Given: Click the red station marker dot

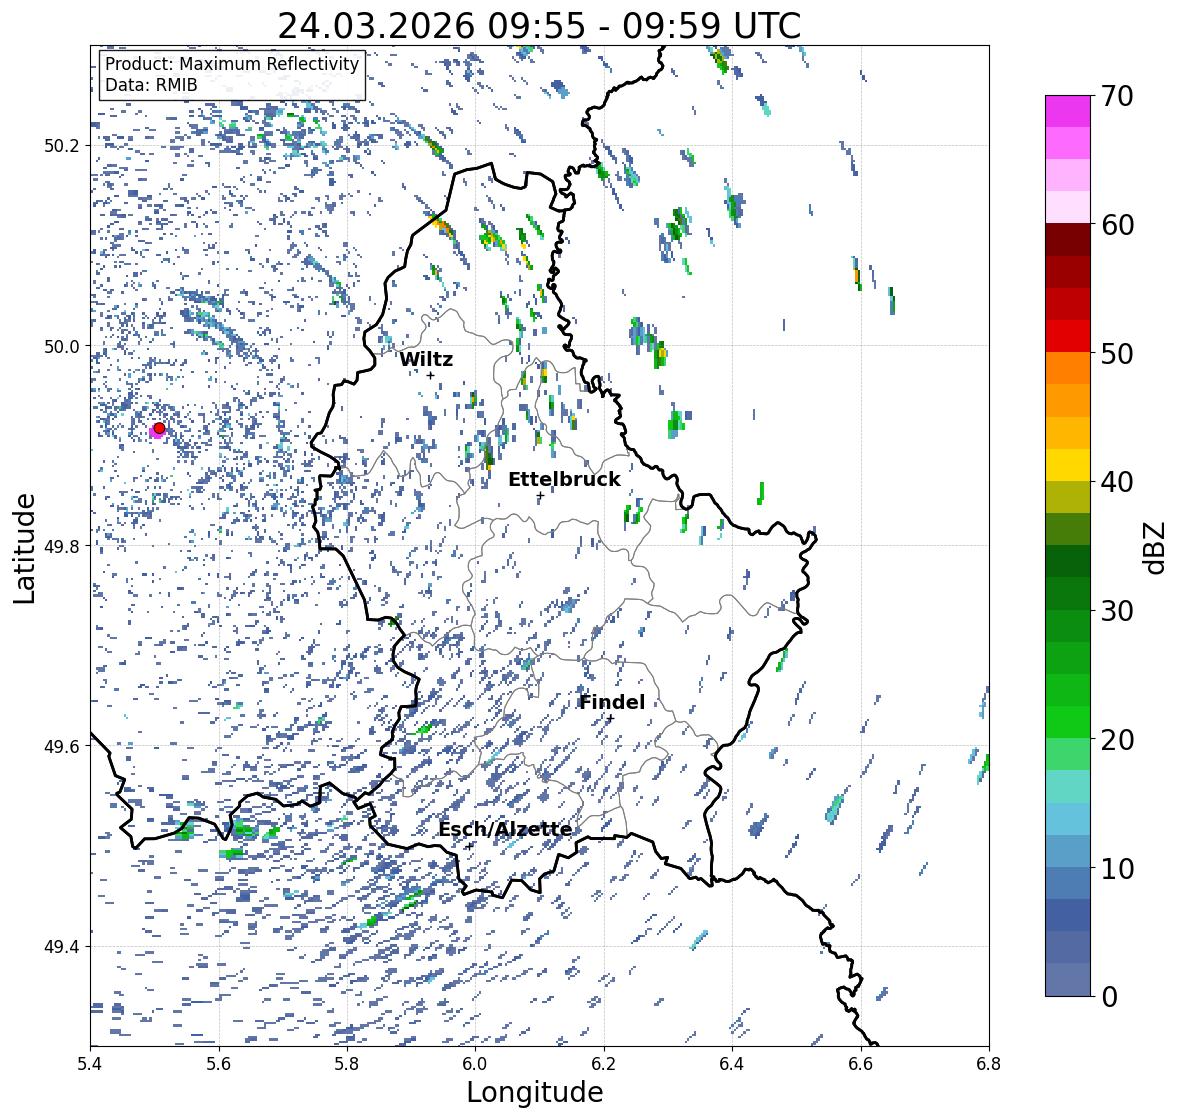Looking at the screenshot, I should click(x=159, y=428).
